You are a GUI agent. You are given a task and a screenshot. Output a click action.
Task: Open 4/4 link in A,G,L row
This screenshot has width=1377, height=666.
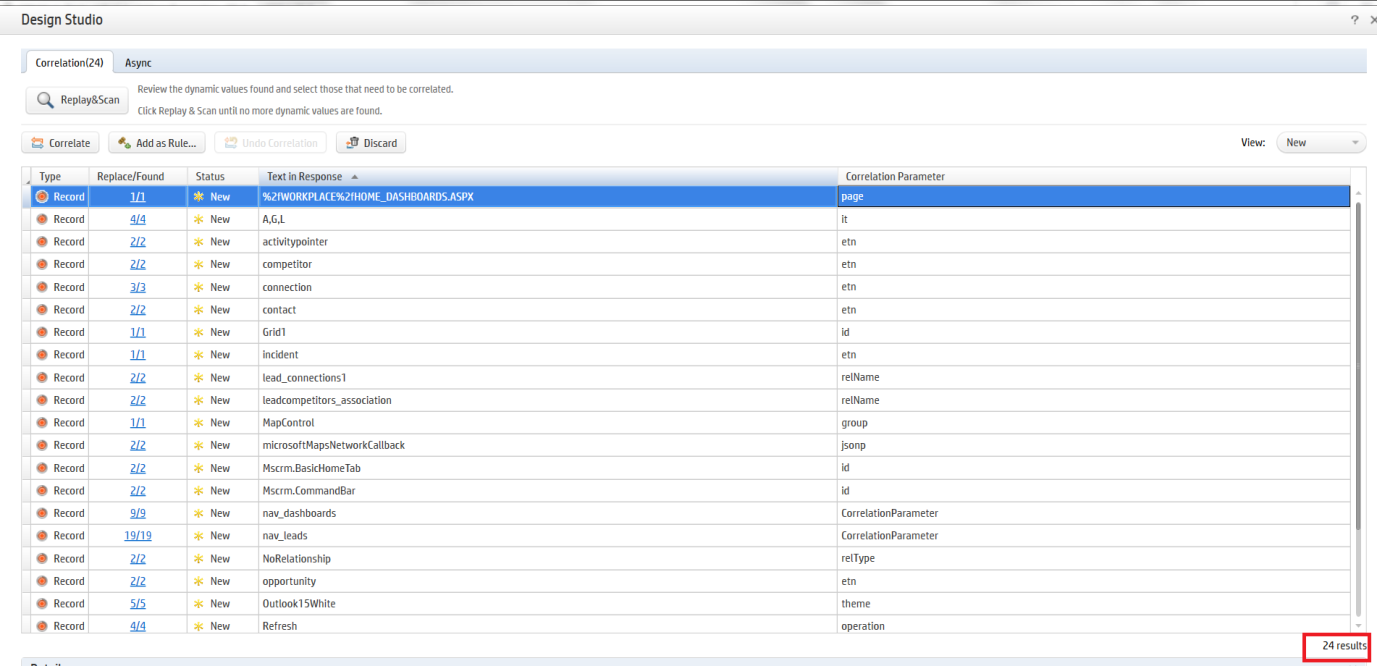(138, 219)
